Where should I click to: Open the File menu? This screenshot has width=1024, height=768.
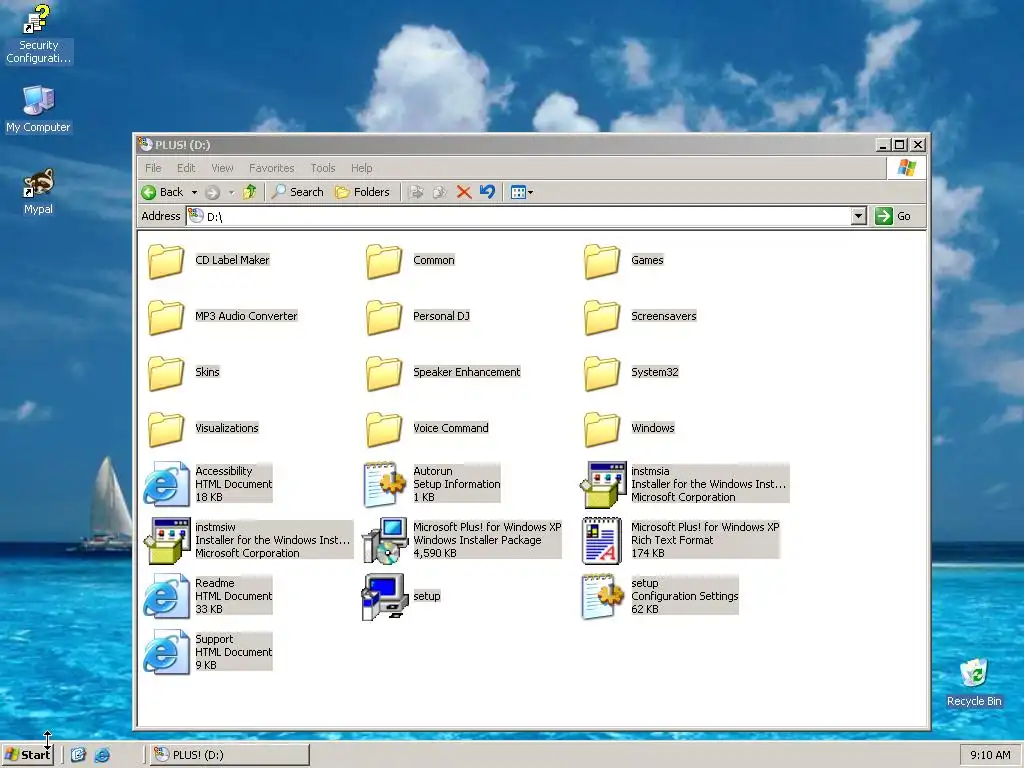(x=153, y=168)
